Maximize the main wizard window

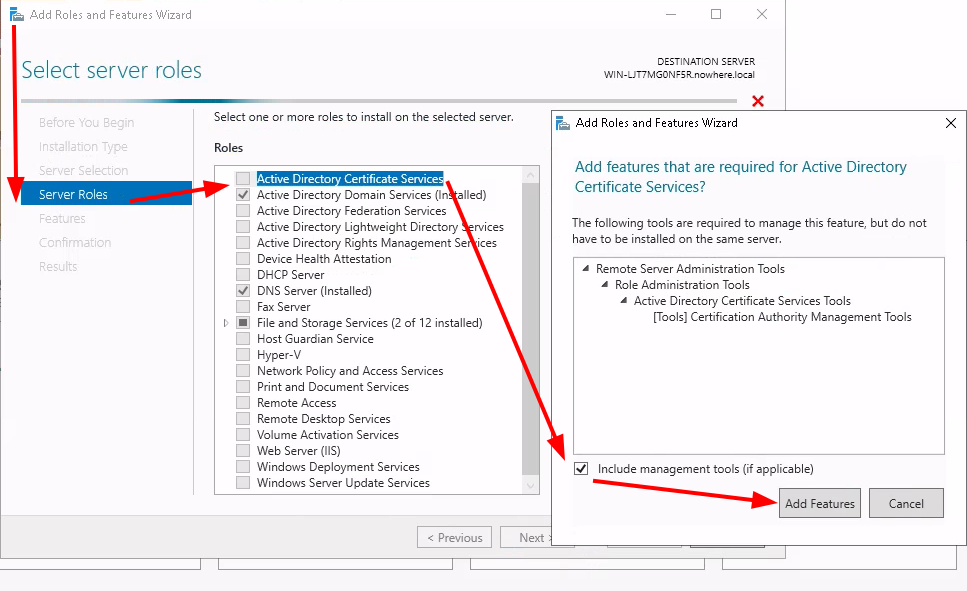(x=715, y=14)
